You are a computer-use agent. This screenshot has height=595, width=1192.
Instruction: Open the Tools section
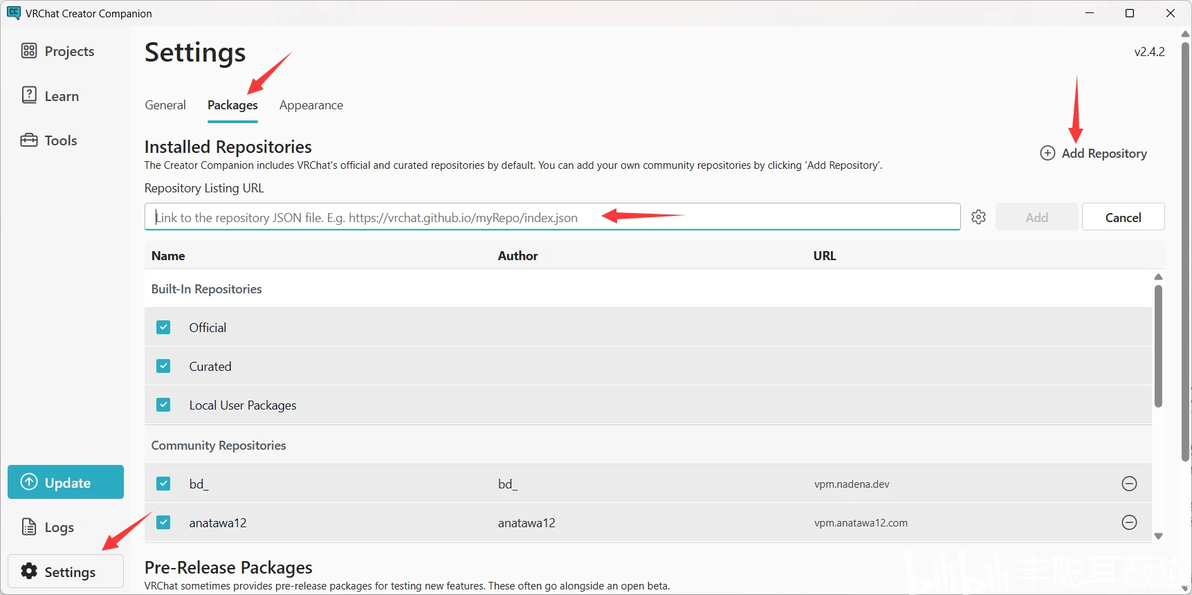click(x=49, y=141)
